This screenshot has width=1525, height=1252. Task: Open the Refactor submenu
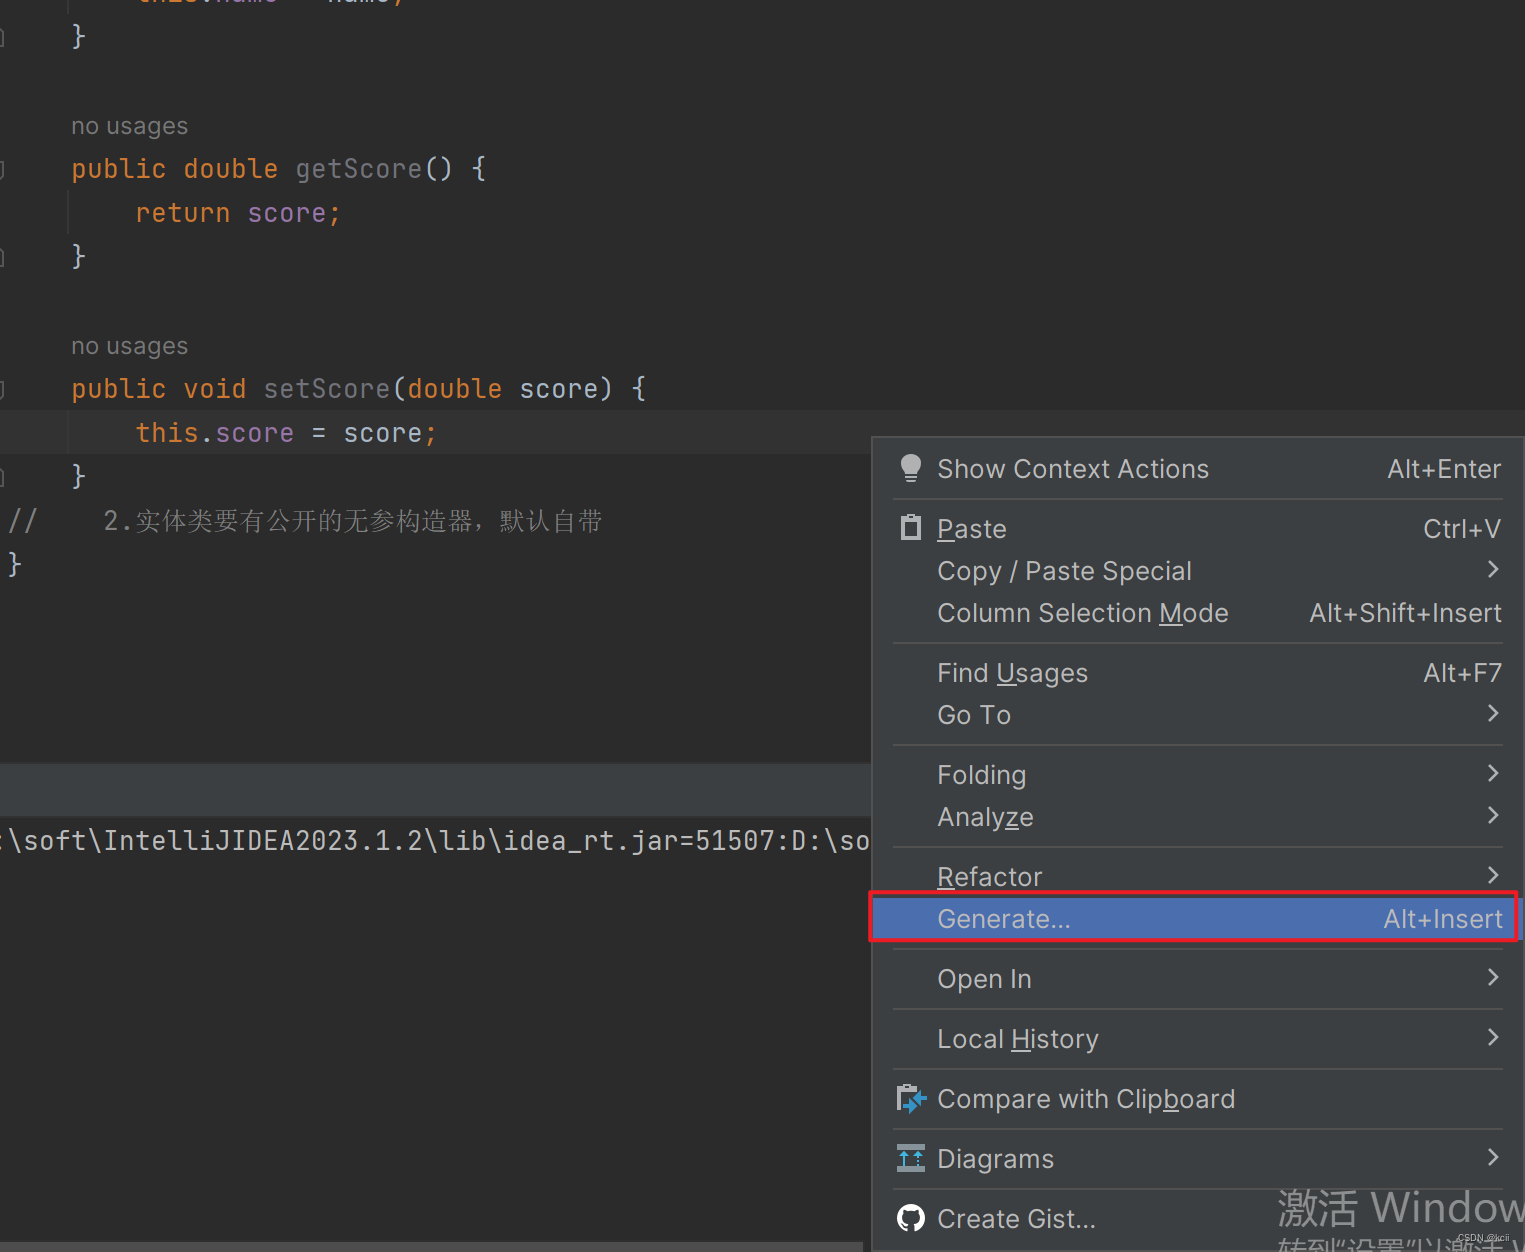[1198, 876]
